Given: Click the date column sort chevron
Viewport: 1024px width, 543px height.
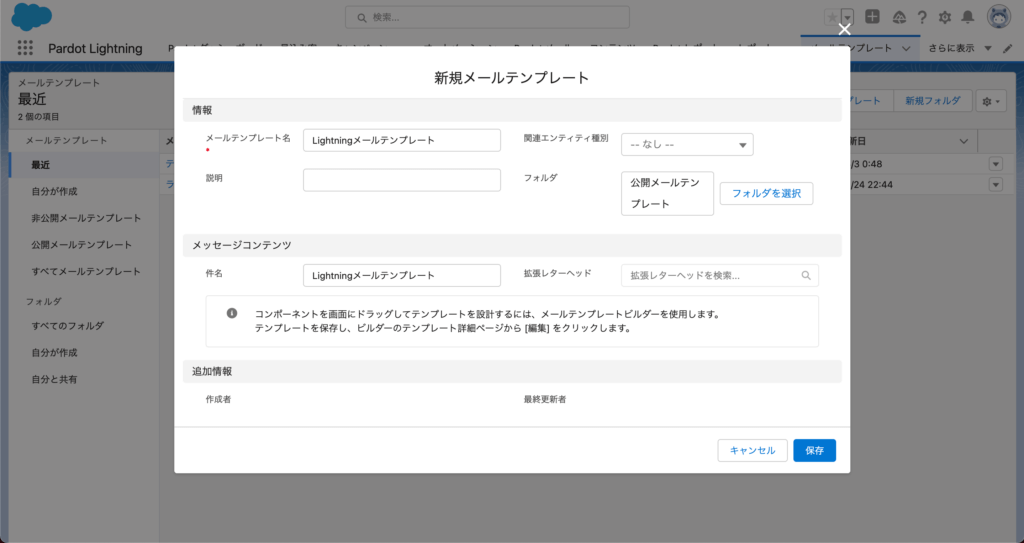Looking at the screenshot, I should (x=964, y=141).
